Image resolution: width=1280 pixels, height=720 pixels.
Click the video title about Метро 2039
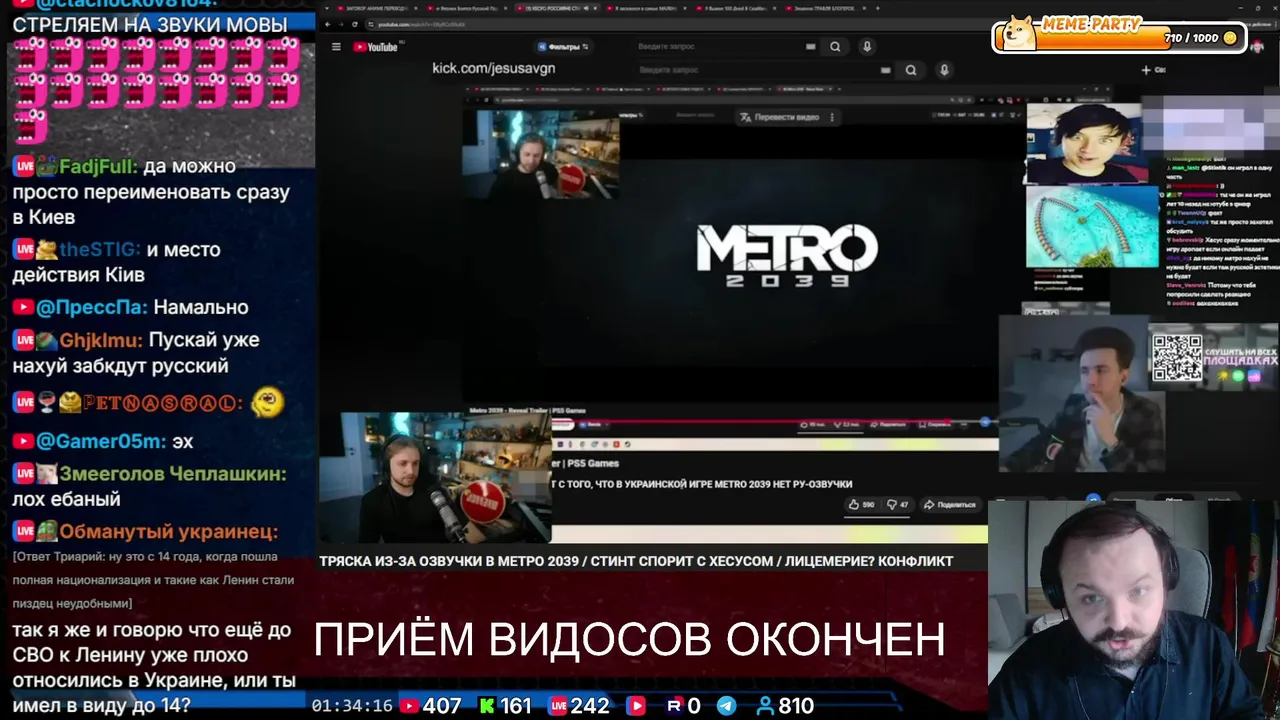pos(636,561)
